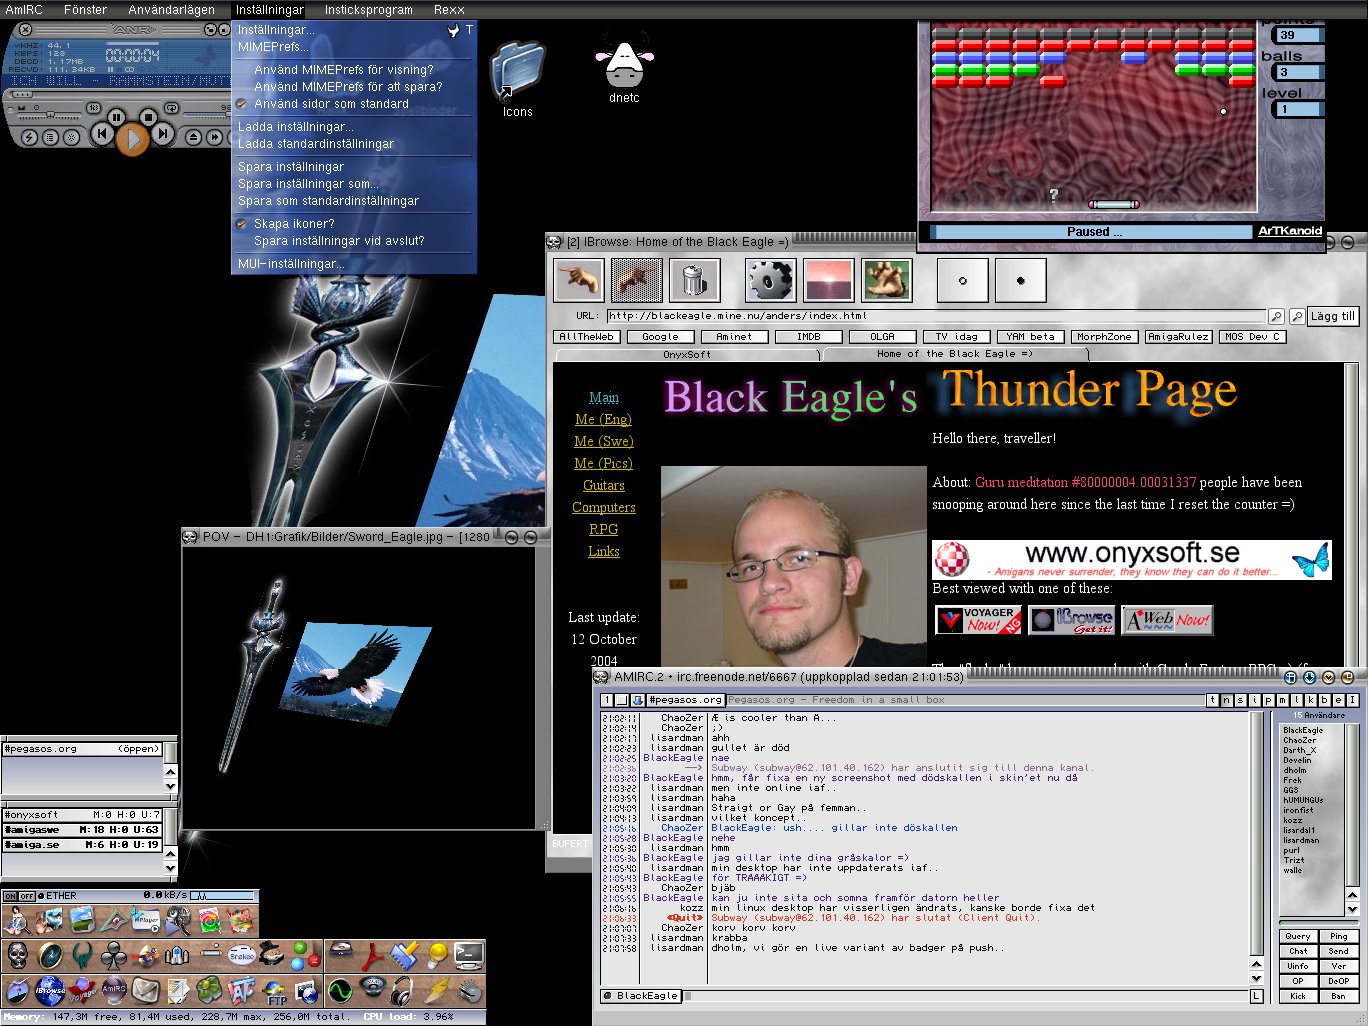Click the club-suit card game dock icon
This screenshot has height=1026, width=1368.
pos(114,956)
